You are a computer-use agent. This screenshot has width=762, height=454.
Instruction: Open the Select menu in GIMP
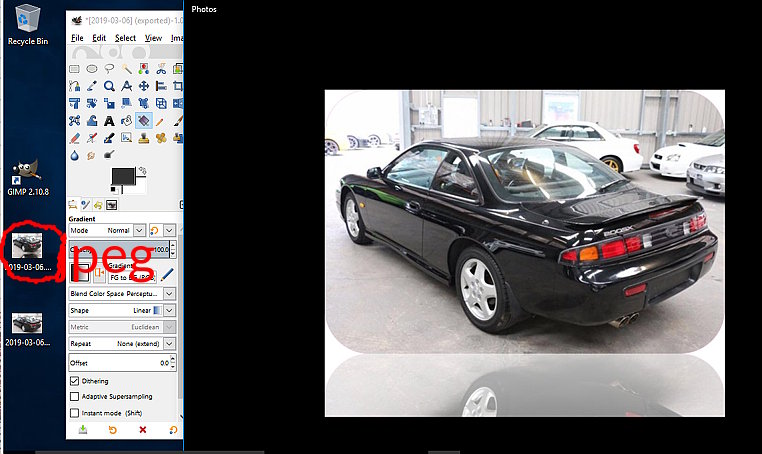tap(125, 38)
